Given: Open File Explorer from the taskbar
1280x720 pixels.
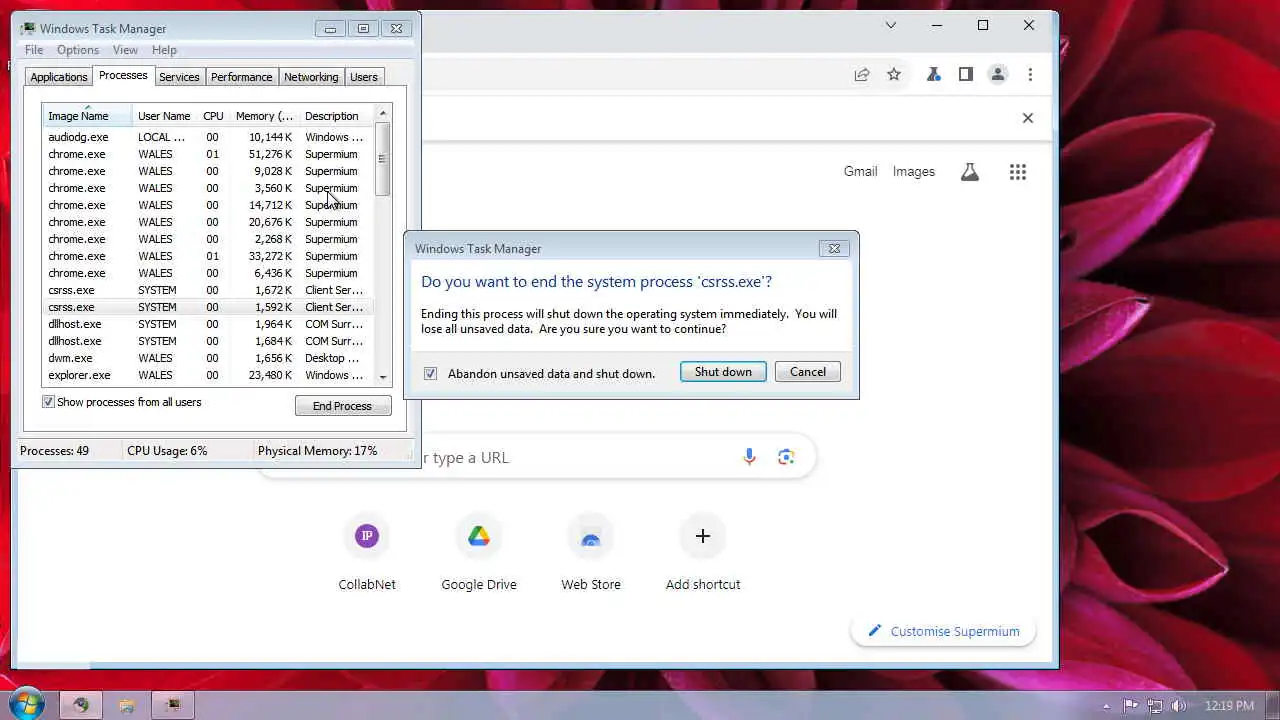Looking at the screenshot, I should pos(127,705).
